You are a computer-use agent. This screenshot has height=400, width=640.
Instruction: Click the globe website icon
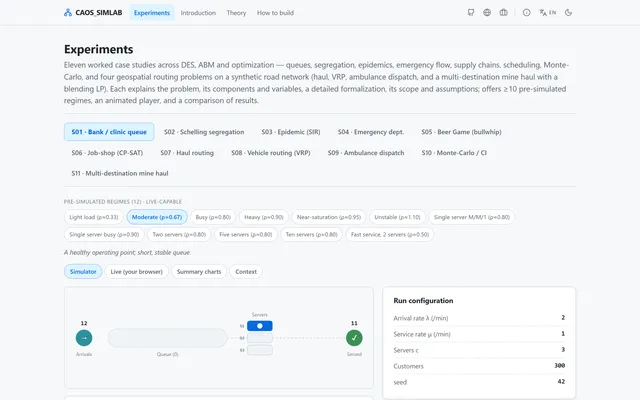[x=487, y=13]
